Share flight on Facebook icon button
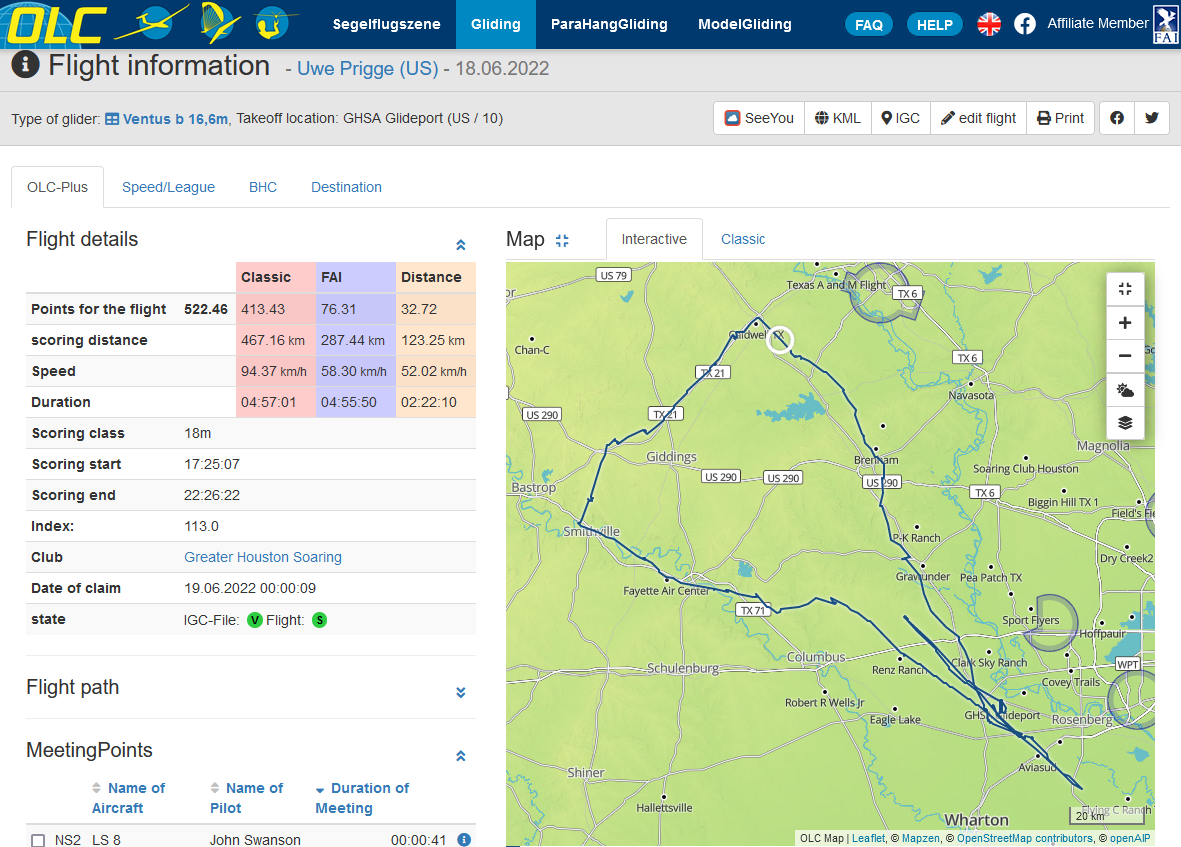The image size is (1181, 847). 1117,118
